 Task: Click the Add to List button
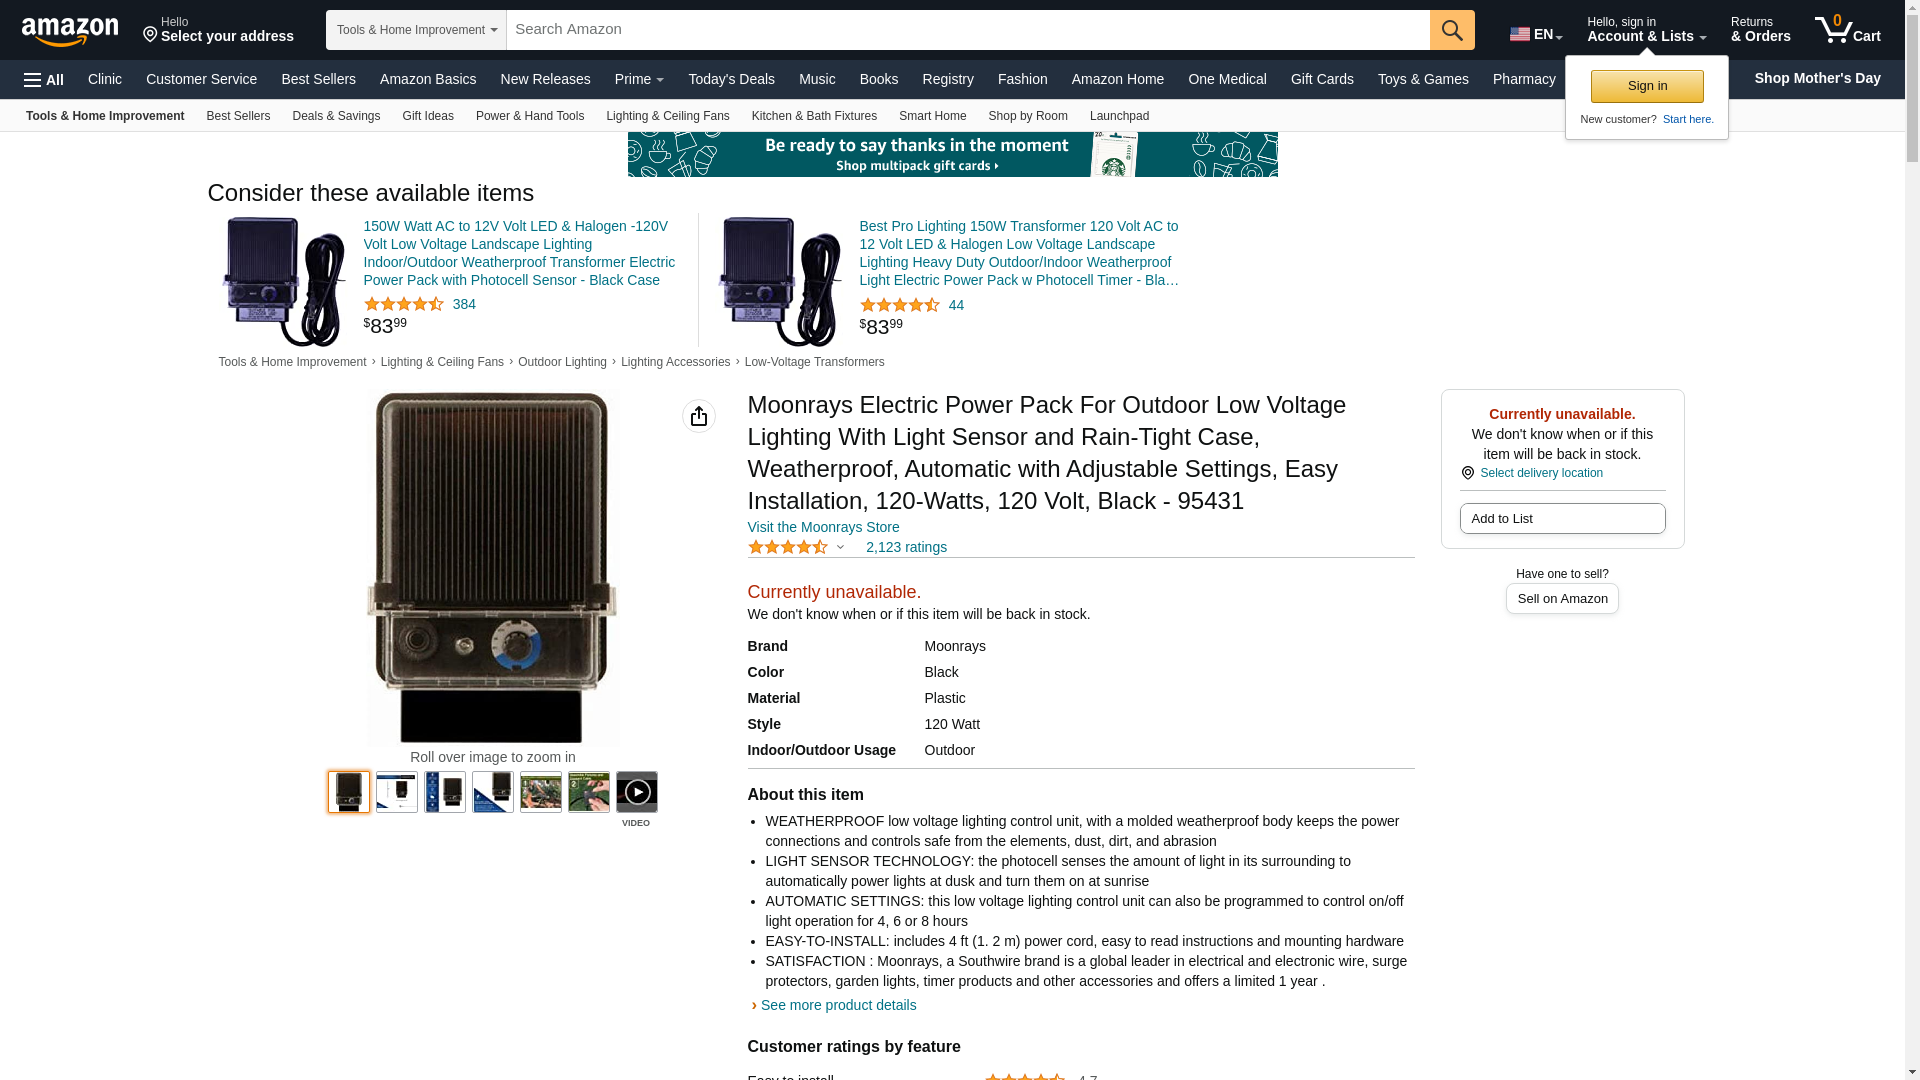click(1562, 518)
